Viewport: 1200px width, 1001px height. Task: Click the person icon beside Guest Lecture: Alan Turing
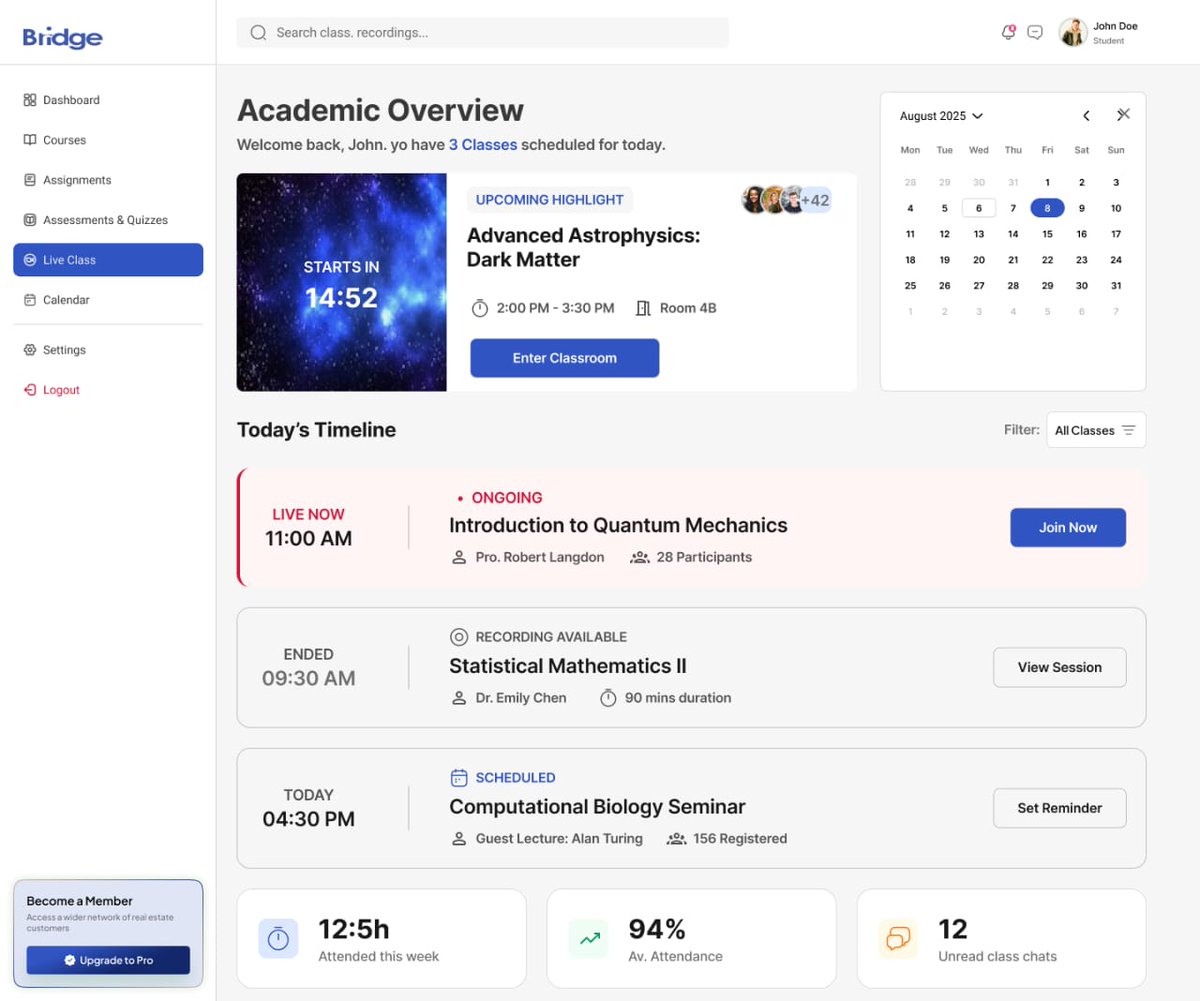(459, 839)
